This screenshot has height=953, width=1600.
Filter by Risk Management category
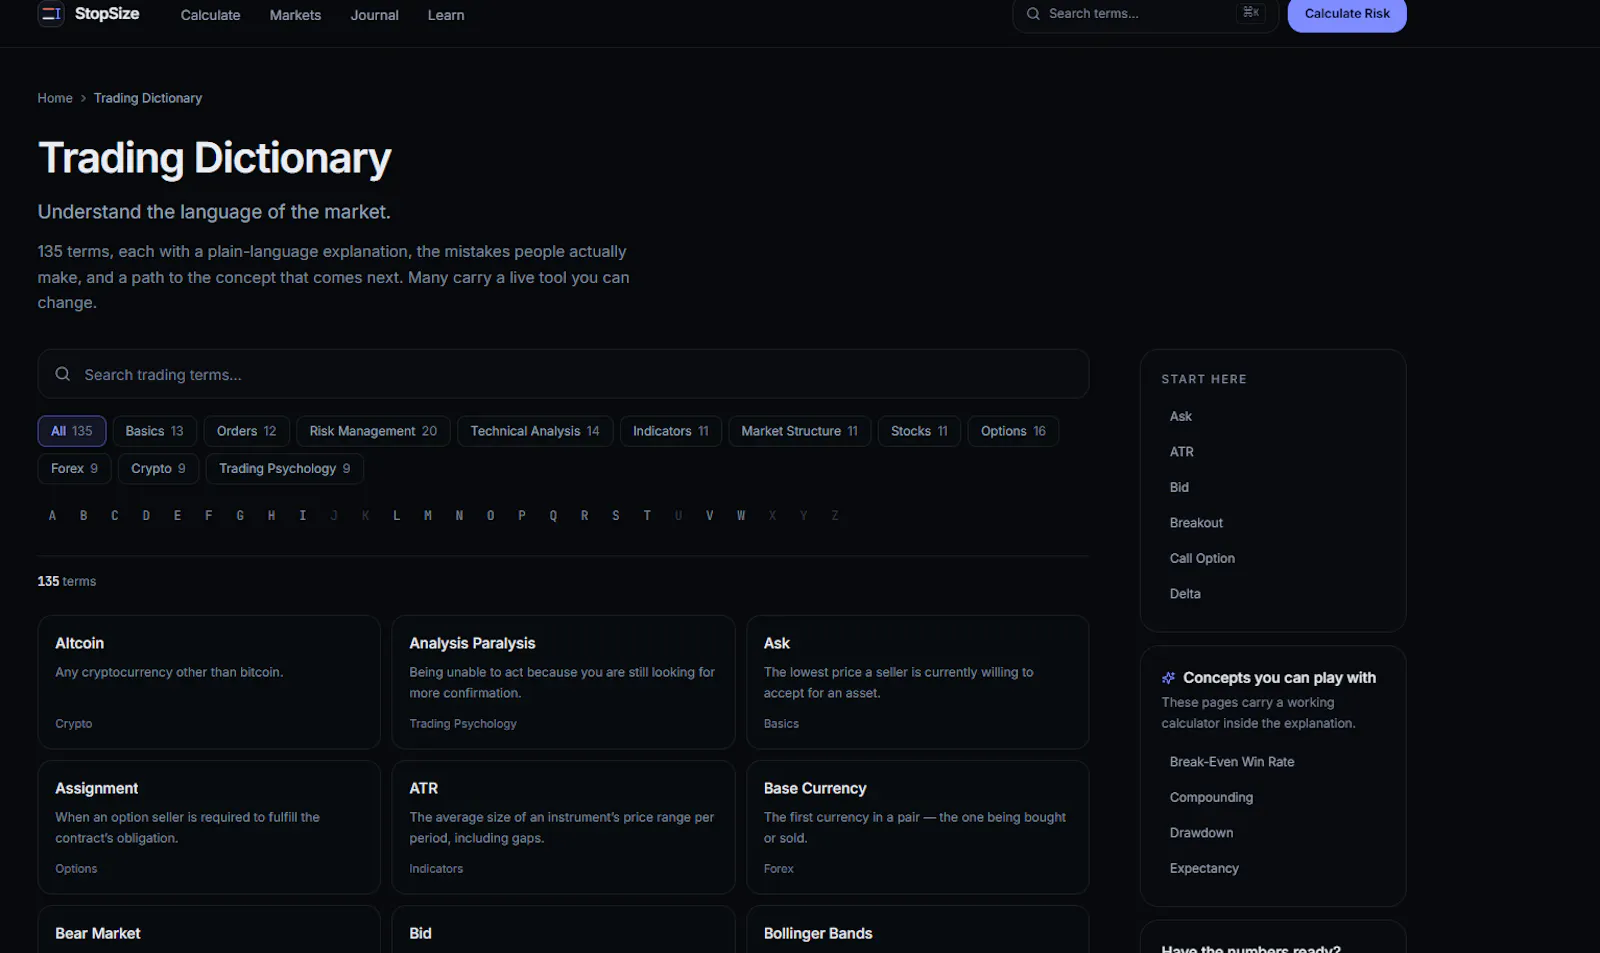[x=373, y=431]
